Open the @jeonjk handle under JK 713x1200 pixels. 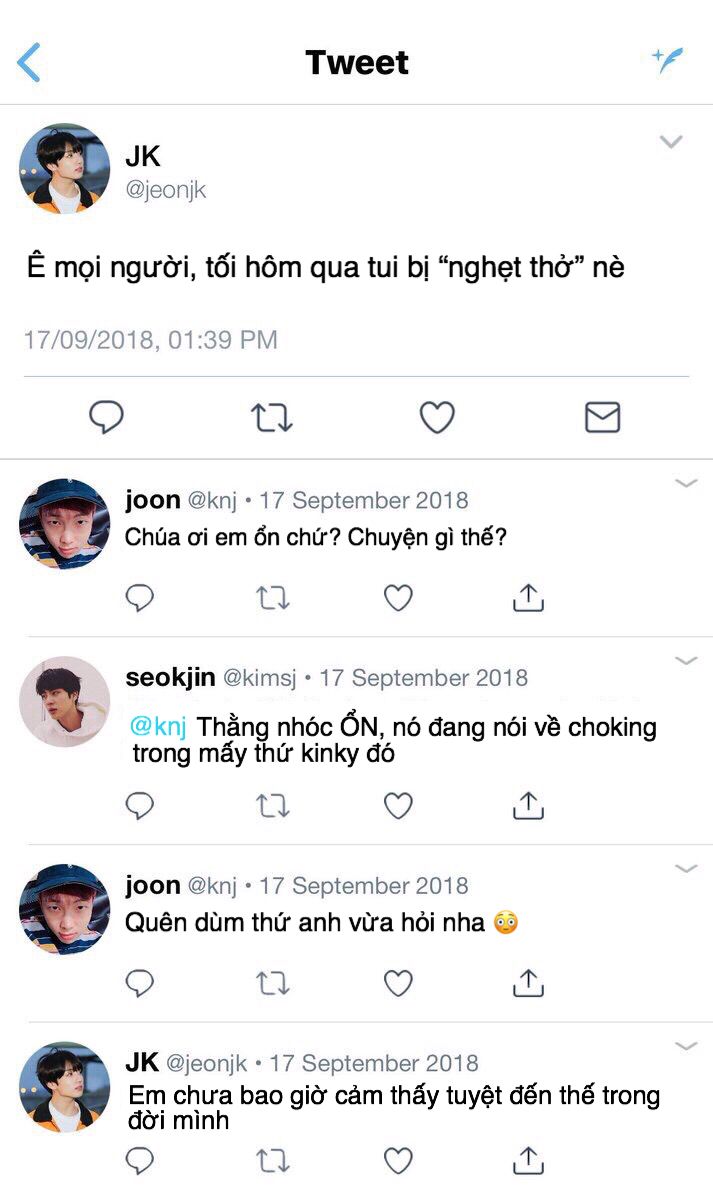166,191
